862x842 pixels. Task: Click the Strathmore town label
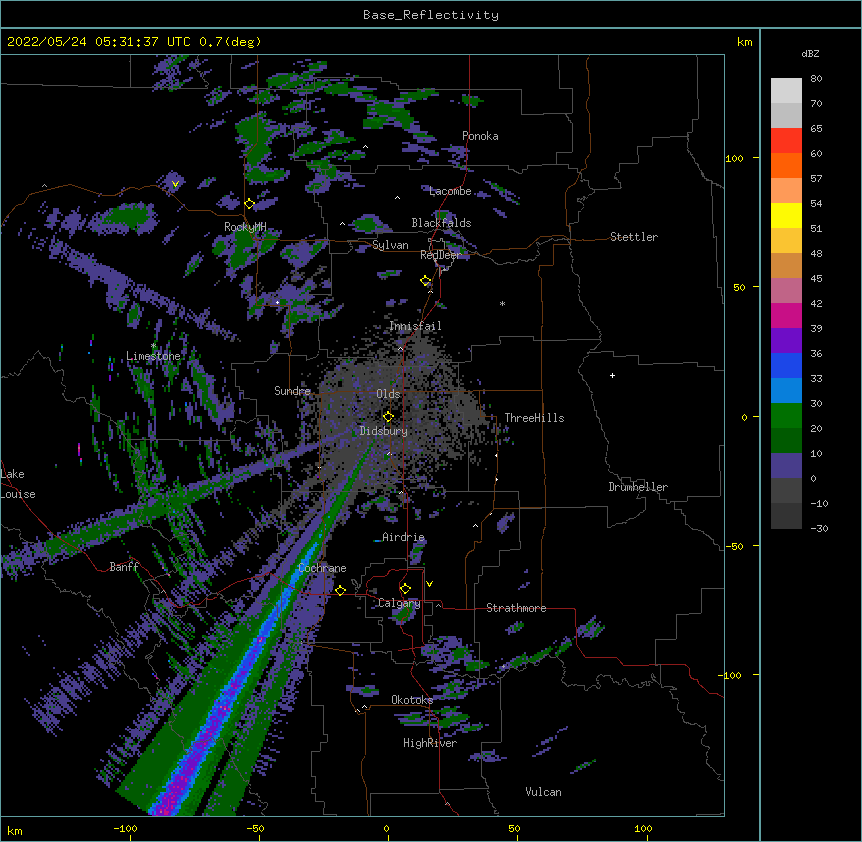516,608
